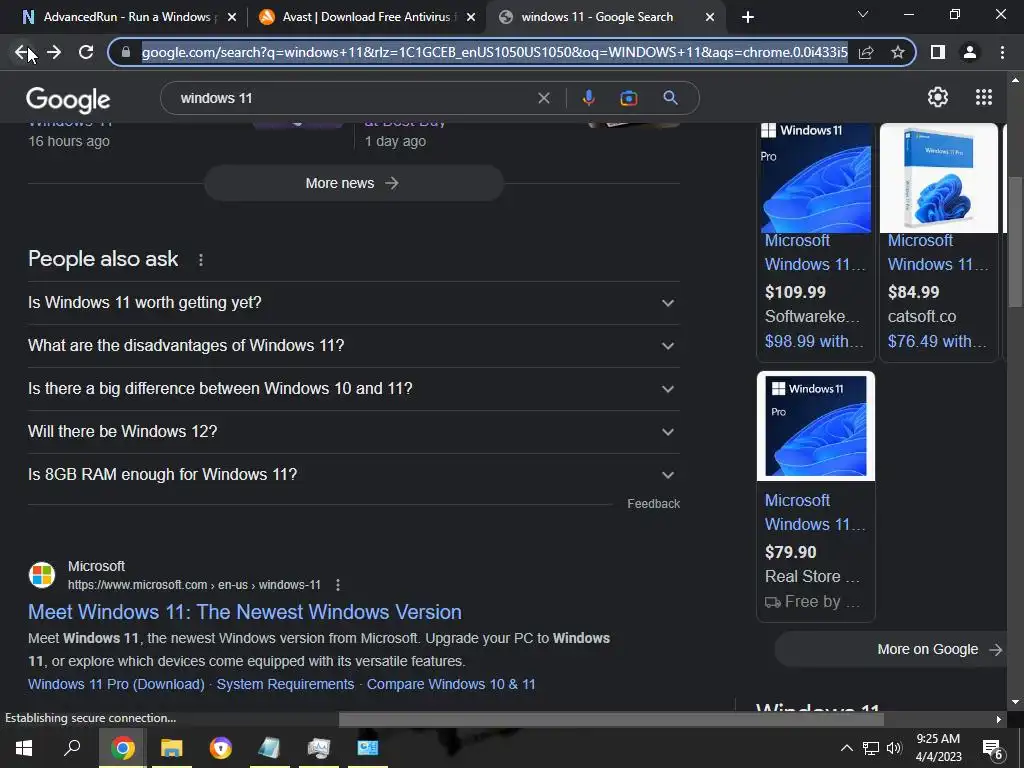Bookmark this tab with the star icon

898,52
